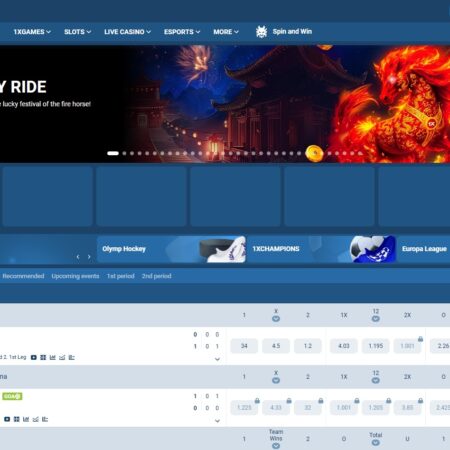
Task: Open the 1XGAMES dropdown menu
Action: [x=32, y=32]
